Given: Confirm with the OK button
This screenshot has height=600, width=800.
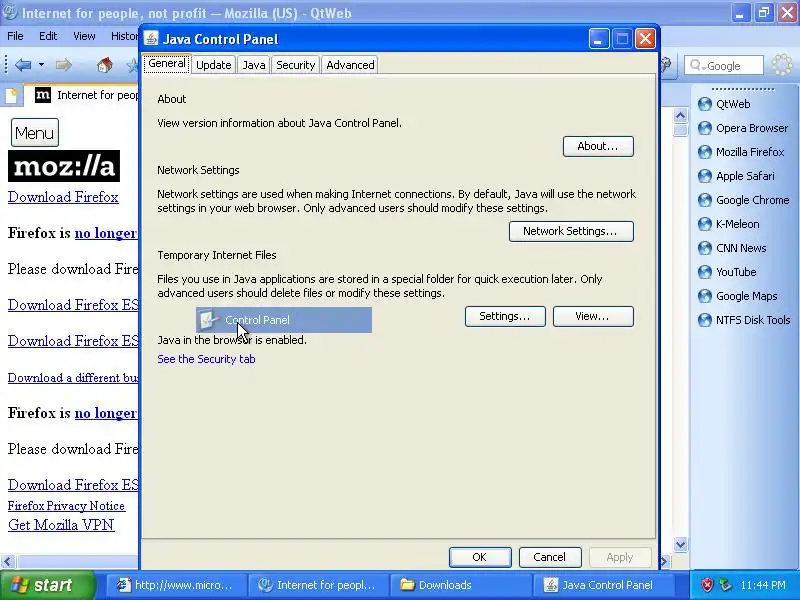Looking at the screenshot, I should coord(480,557).
